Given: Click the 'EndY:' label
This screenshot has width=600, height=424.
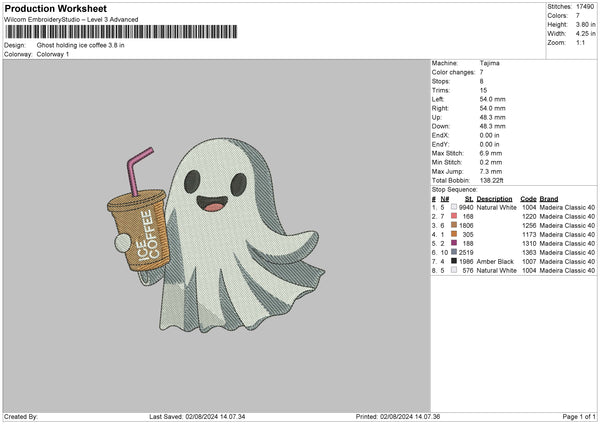Looking at the screenshot, I should coord(440,144).
